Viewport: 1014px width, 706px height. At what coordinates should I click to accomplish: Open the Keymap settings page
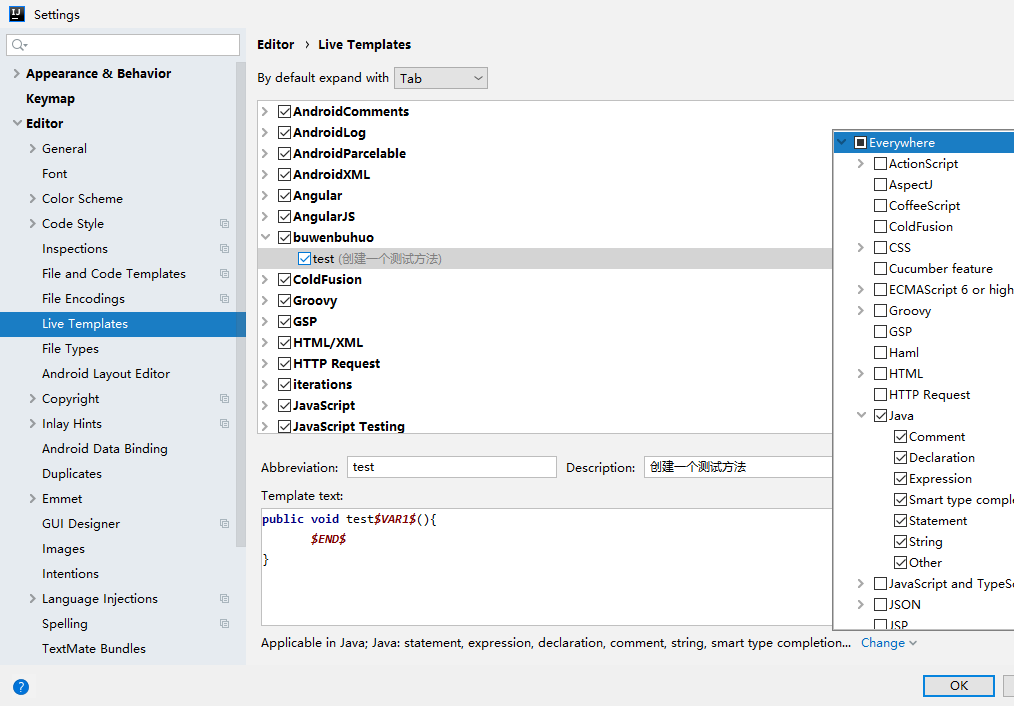[50, 99]
